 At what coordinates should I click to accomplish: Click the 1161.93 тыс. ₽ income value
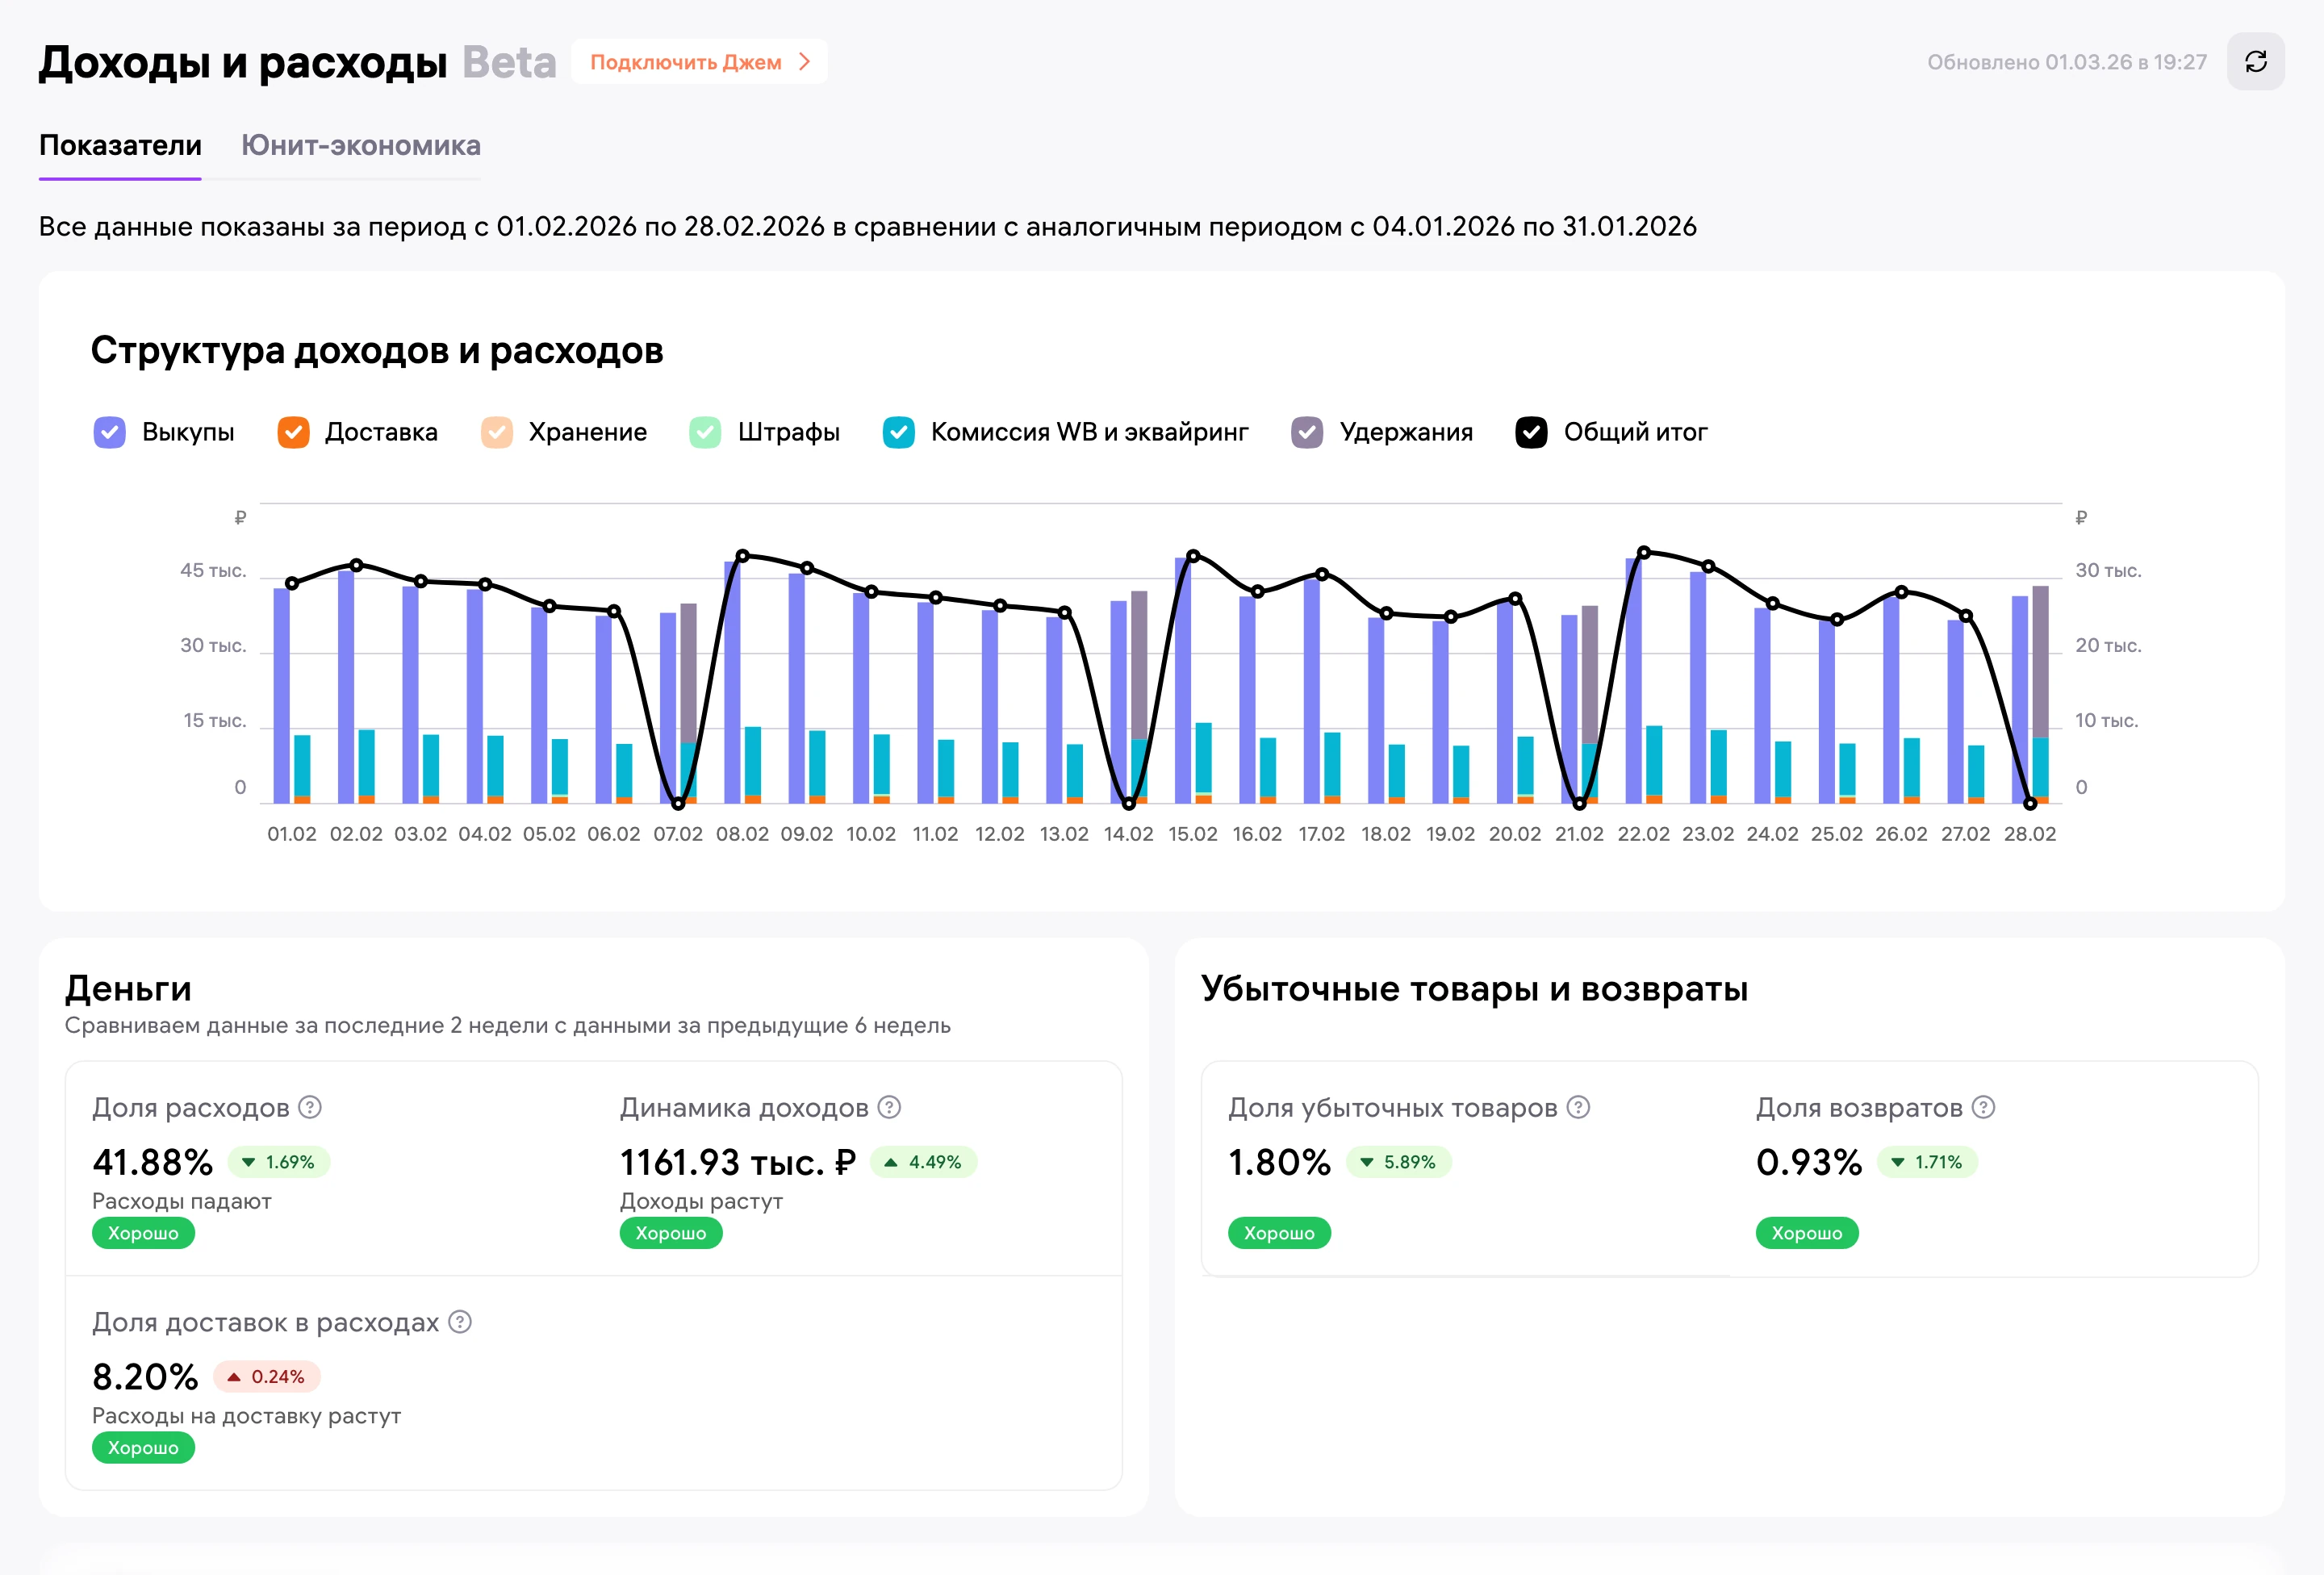[738, 1162]
